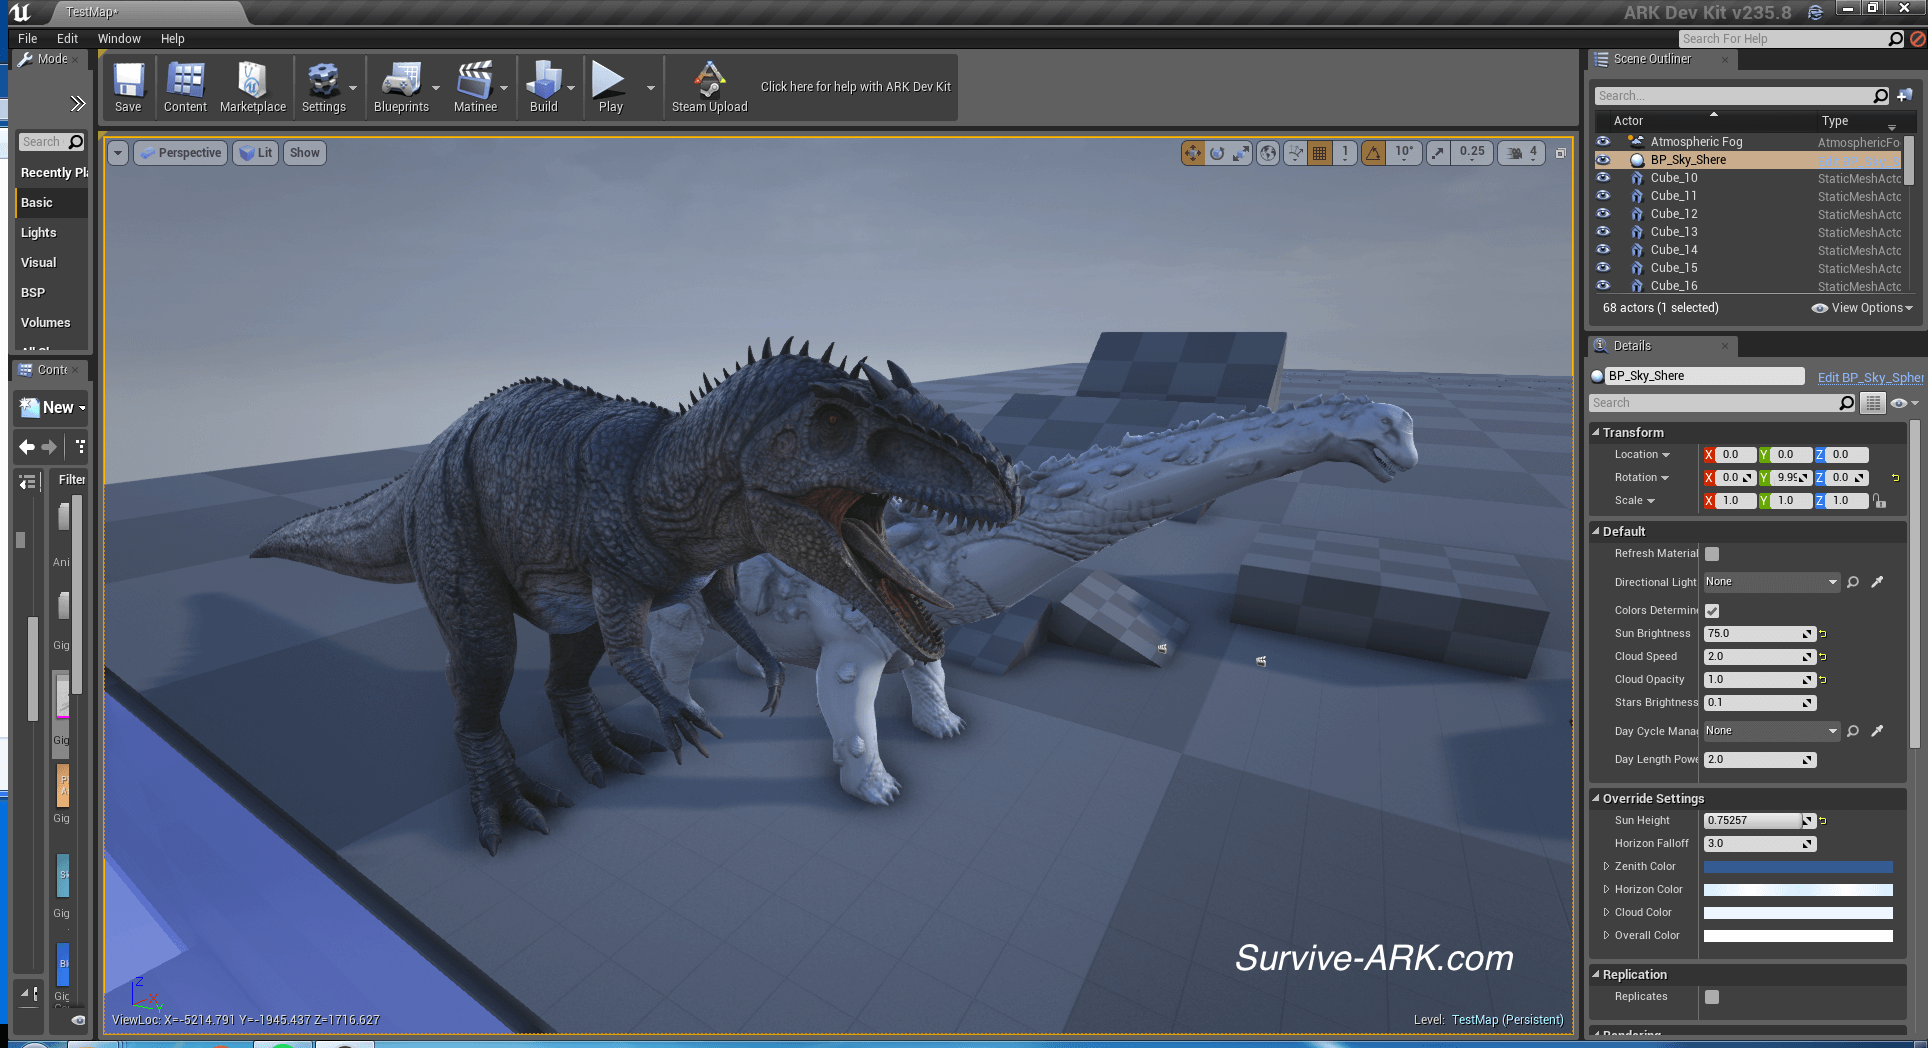Click the Zenith Color swatch
The width and height of the screenshot is (1928, 1048).
point(1798,867)
